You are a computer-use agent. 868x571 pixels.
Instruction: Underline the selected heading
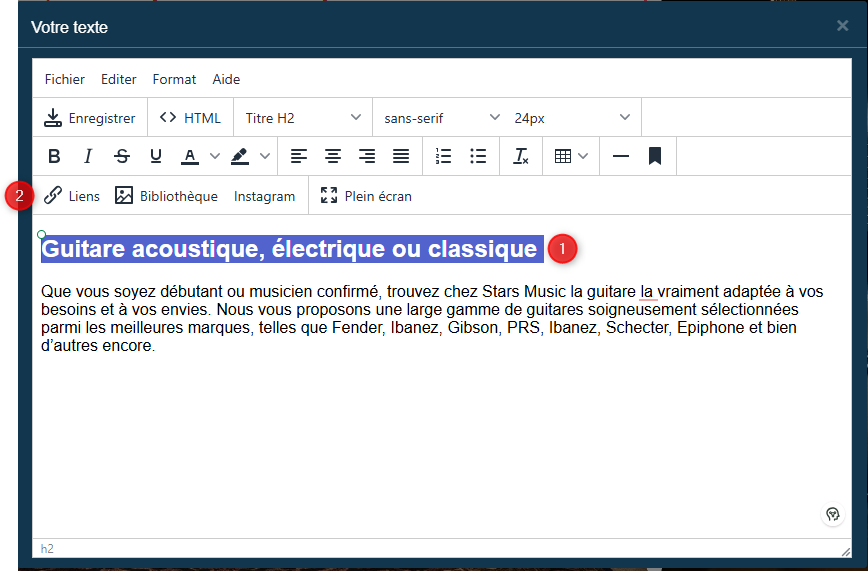coord(156,156)
